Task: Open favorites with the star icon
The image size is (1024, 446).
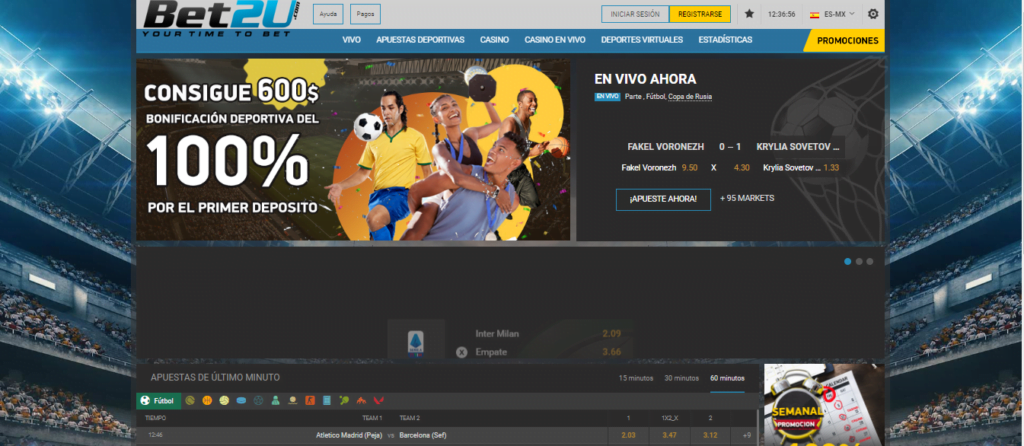Action: click(x=749, y=14)
